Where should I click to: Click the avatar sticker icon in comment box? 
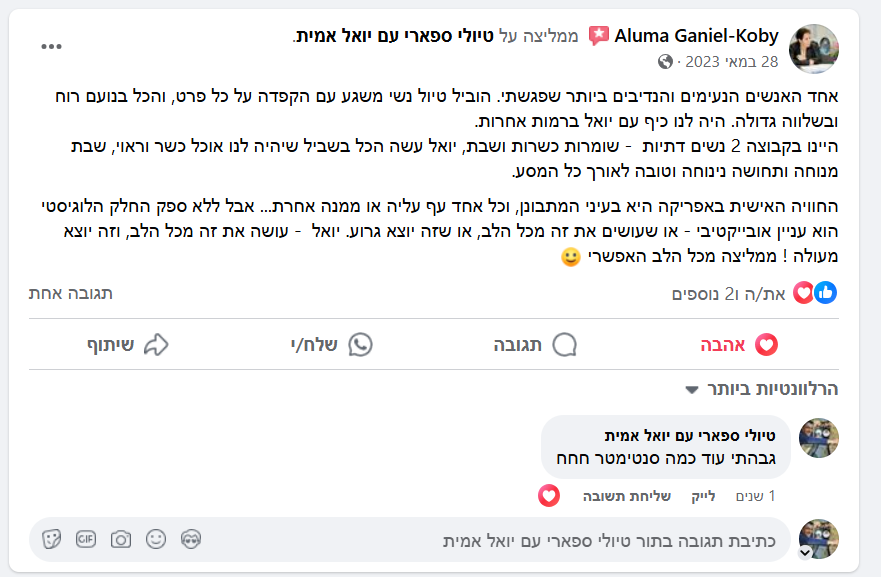coord(191,539)
